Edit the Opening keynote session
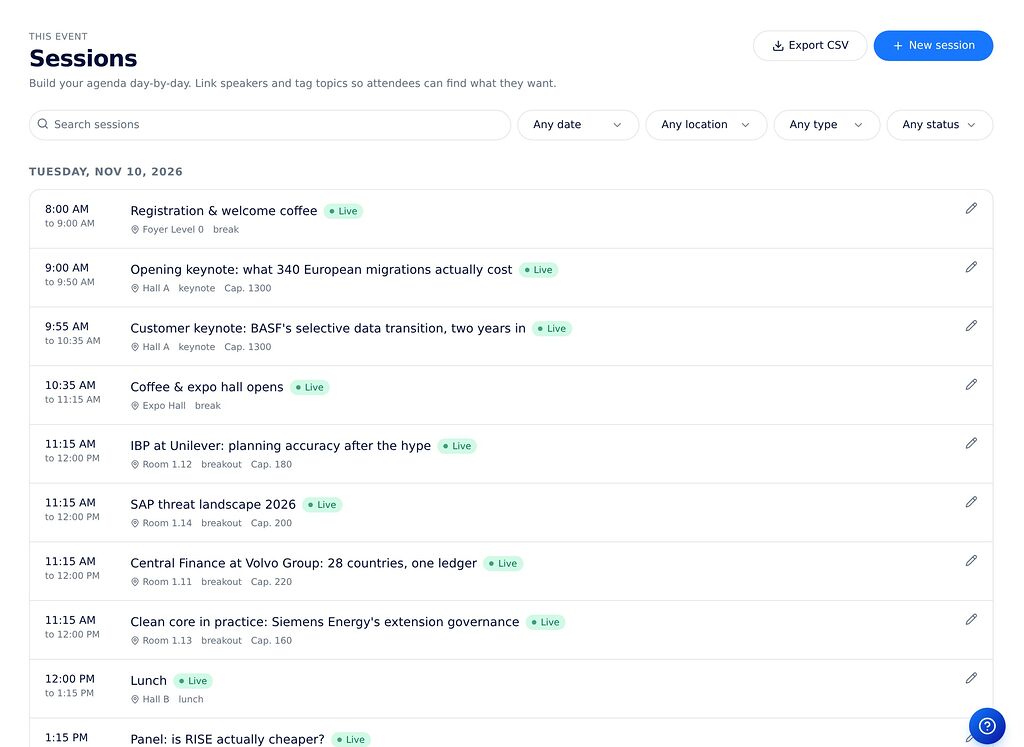 click(971, 267)
